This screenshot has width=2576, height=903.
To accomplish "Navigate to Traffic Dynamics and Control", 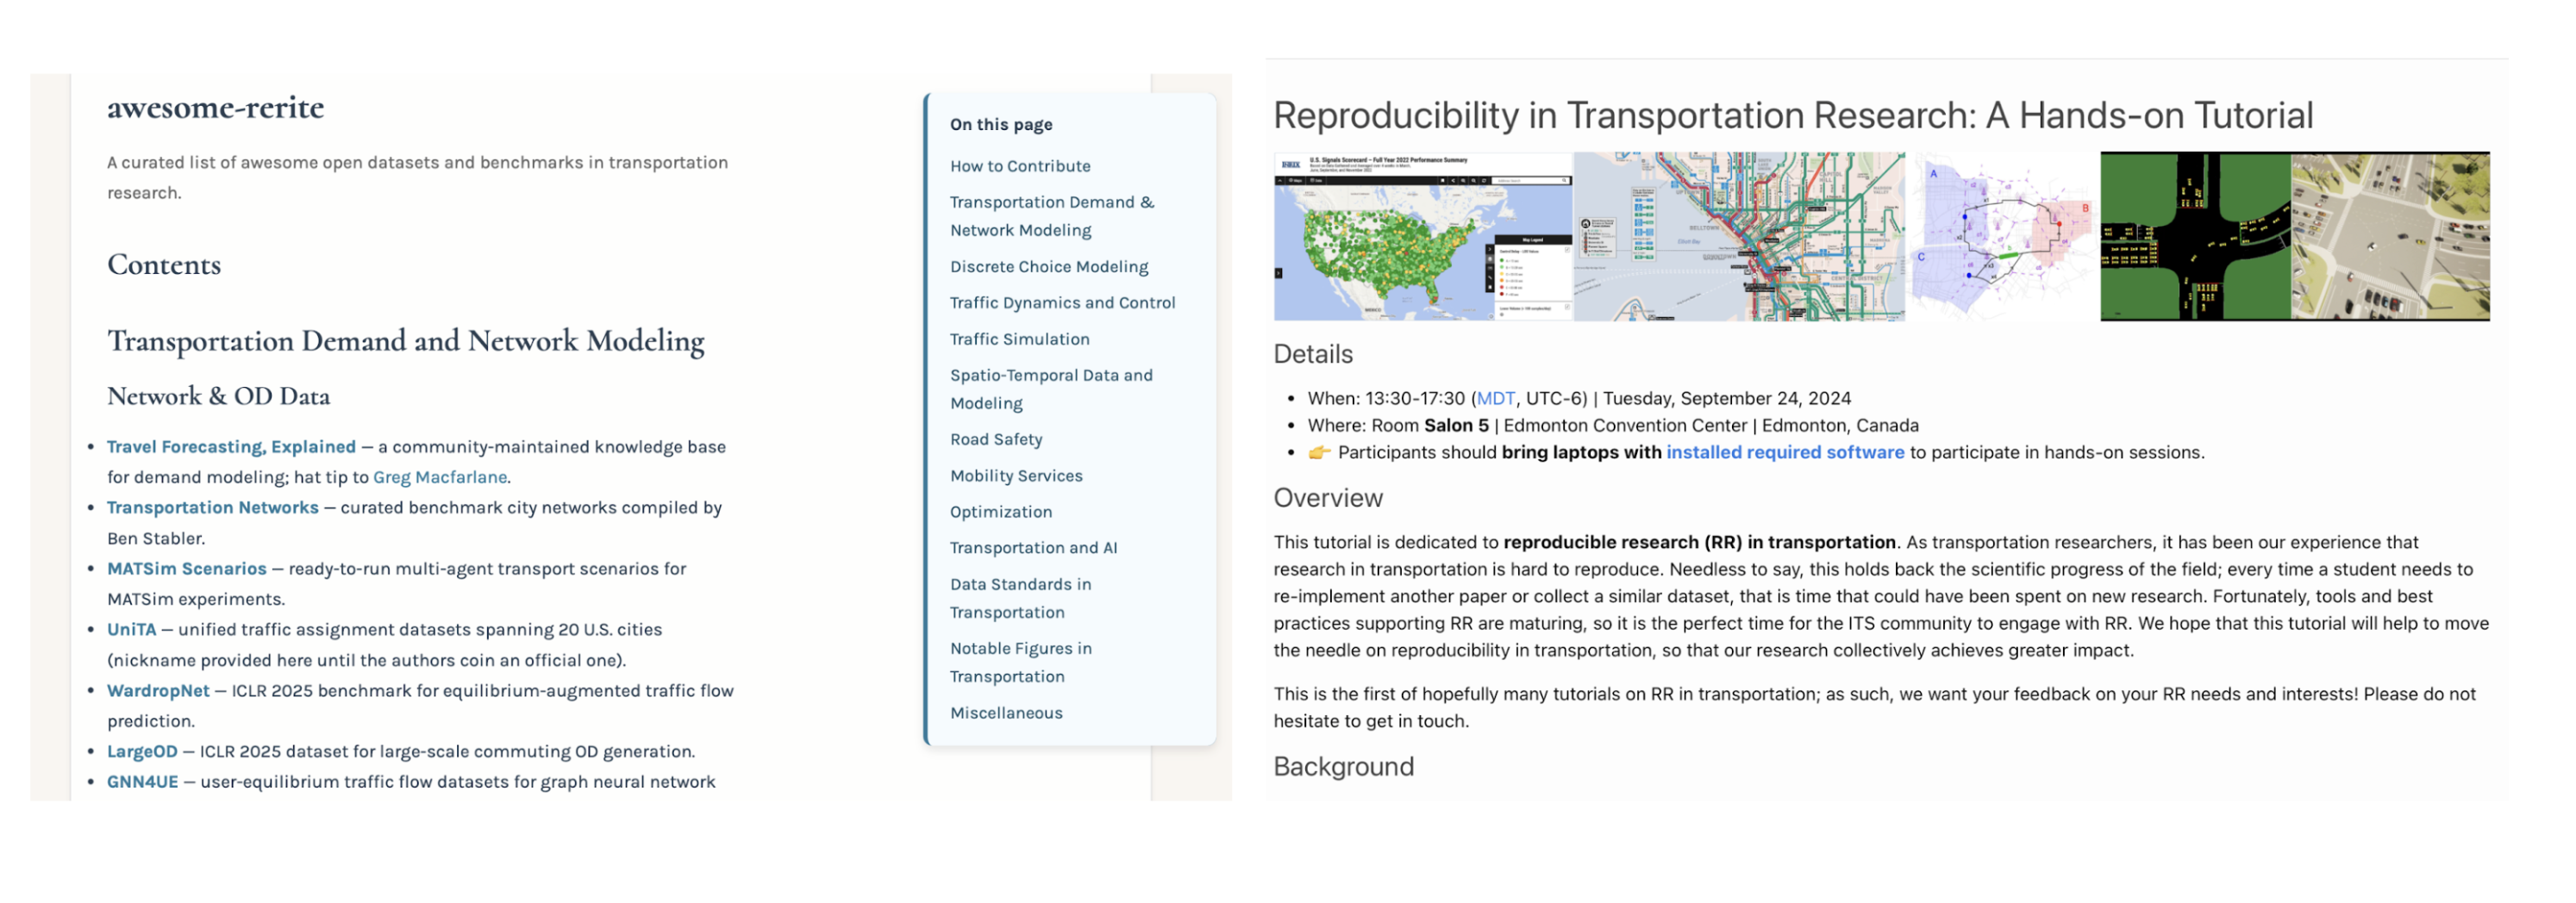I will 1061,302.
